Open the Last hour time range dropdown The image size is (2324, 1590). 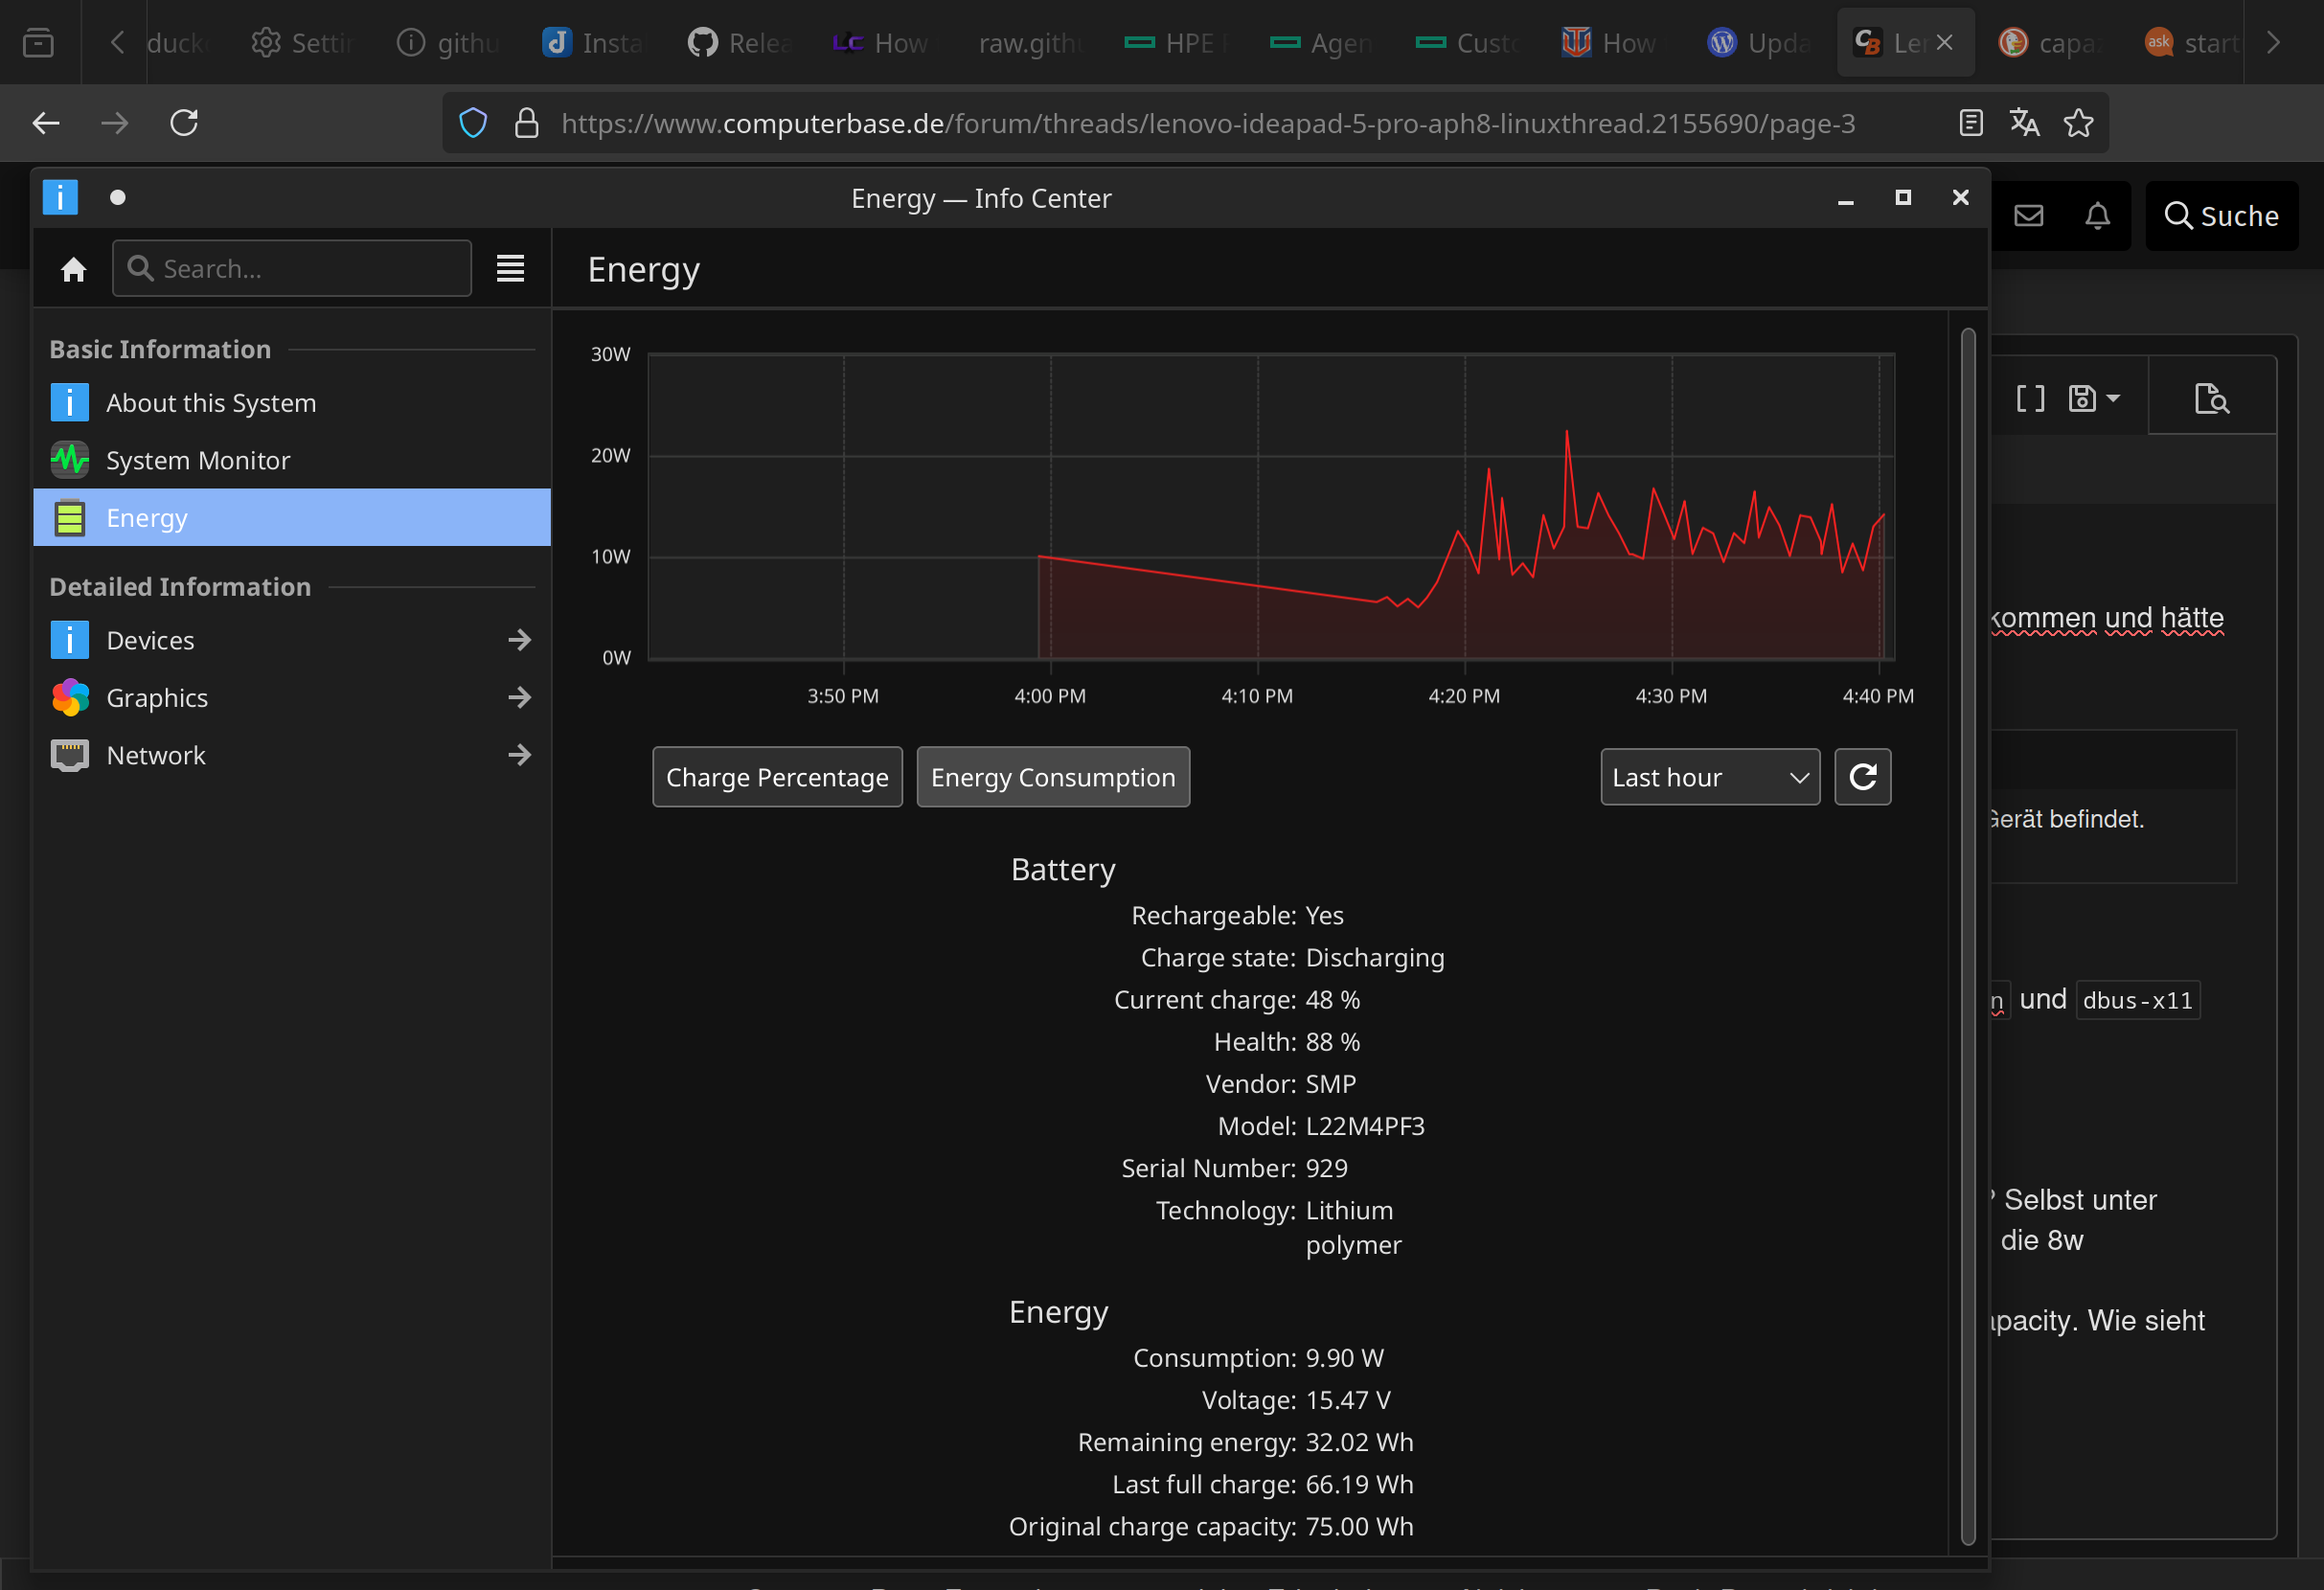(x=1709, y=777)
